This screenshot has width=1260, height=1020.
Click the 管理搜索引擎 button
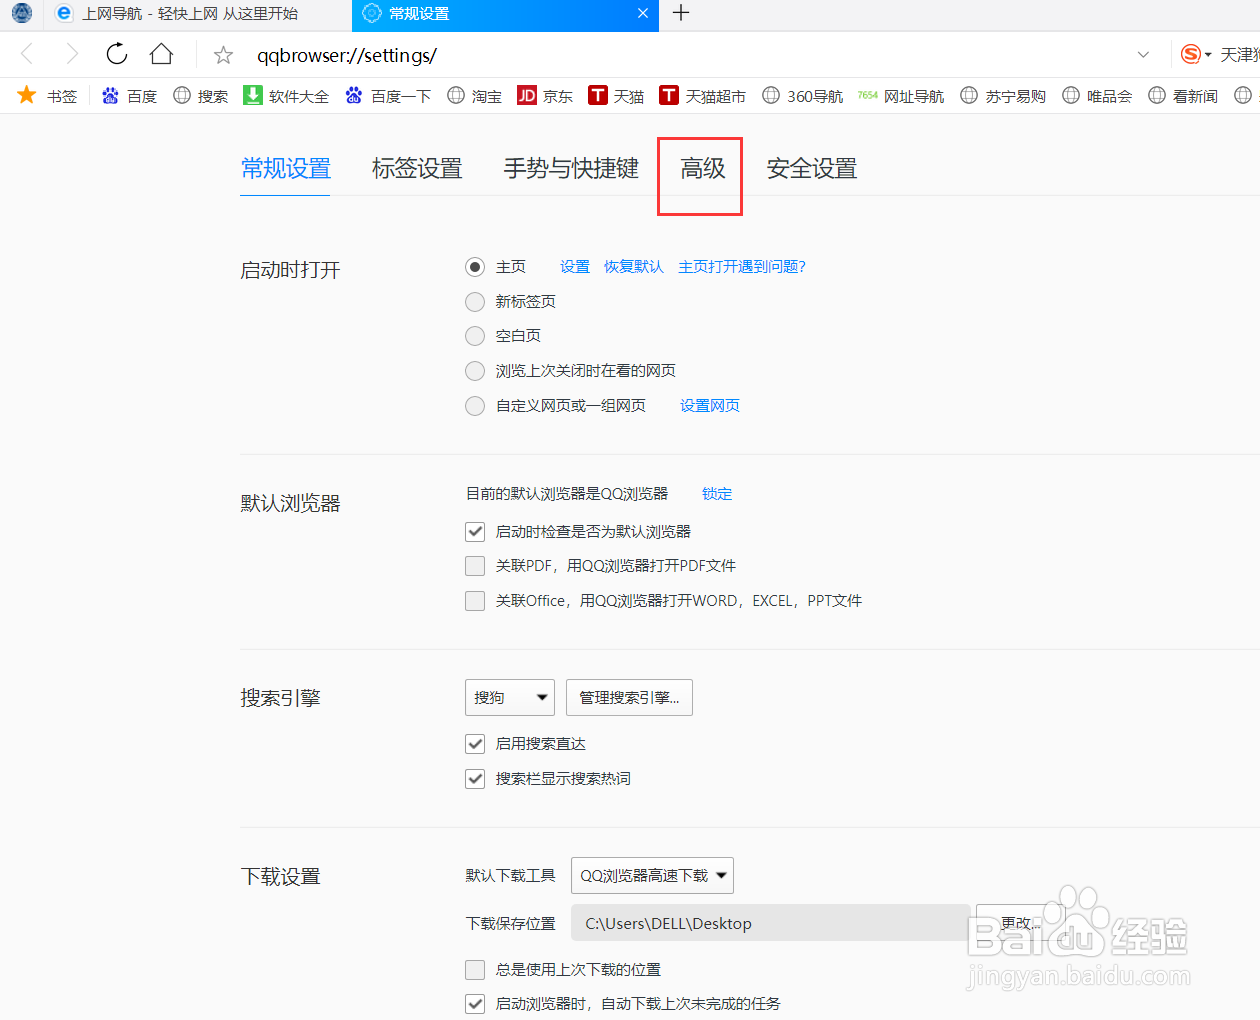pos(629,697)
